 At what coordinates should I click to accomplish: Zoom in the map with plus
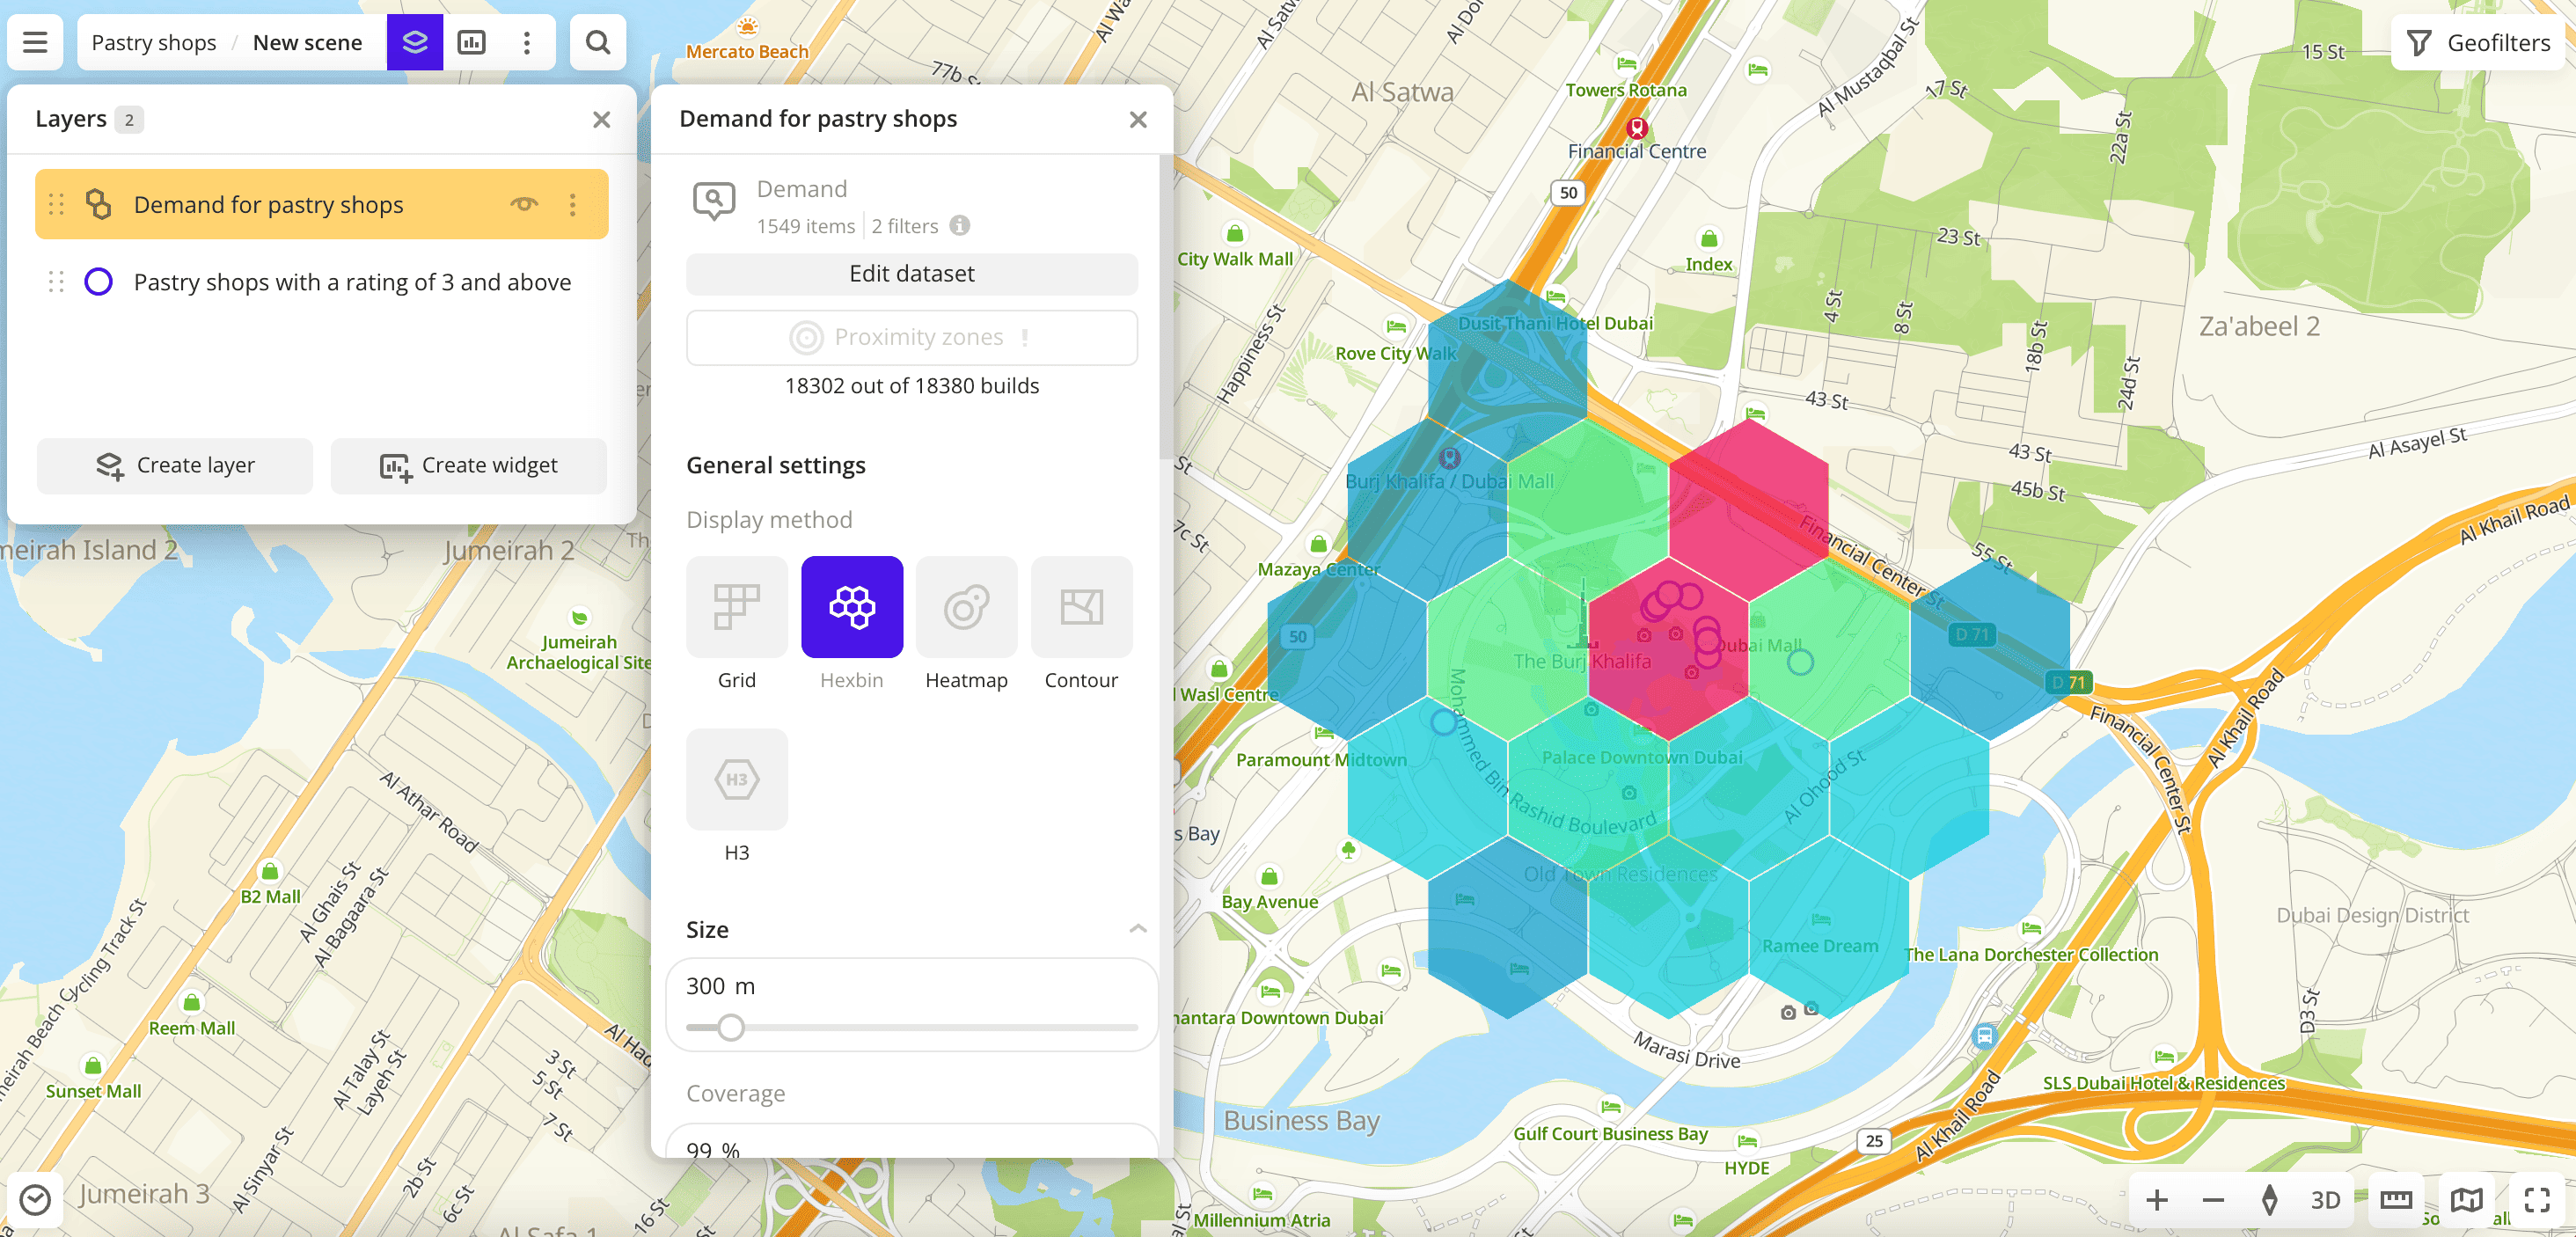2157,1199
